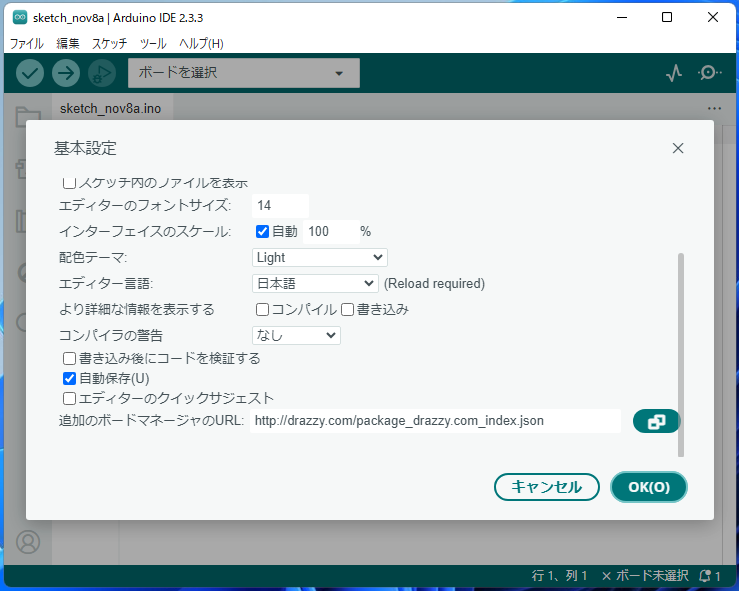The image size is (739, 591).
Task: Click the Upload arrow toolbar icon
Action: click(x=66, y=73)
